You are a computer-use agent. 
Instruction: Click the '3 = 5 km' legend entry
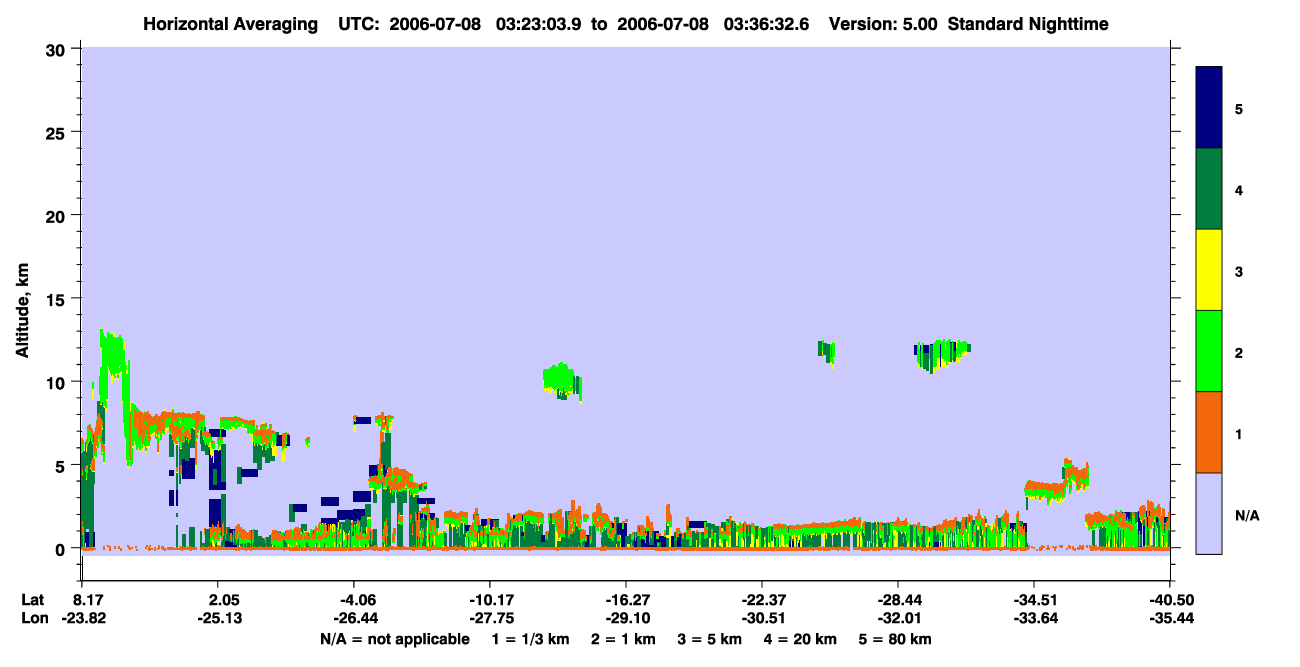709,639
